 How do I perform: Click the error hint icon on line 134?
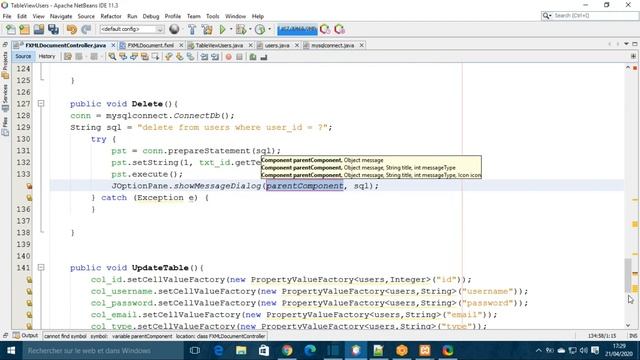point(29,186)
